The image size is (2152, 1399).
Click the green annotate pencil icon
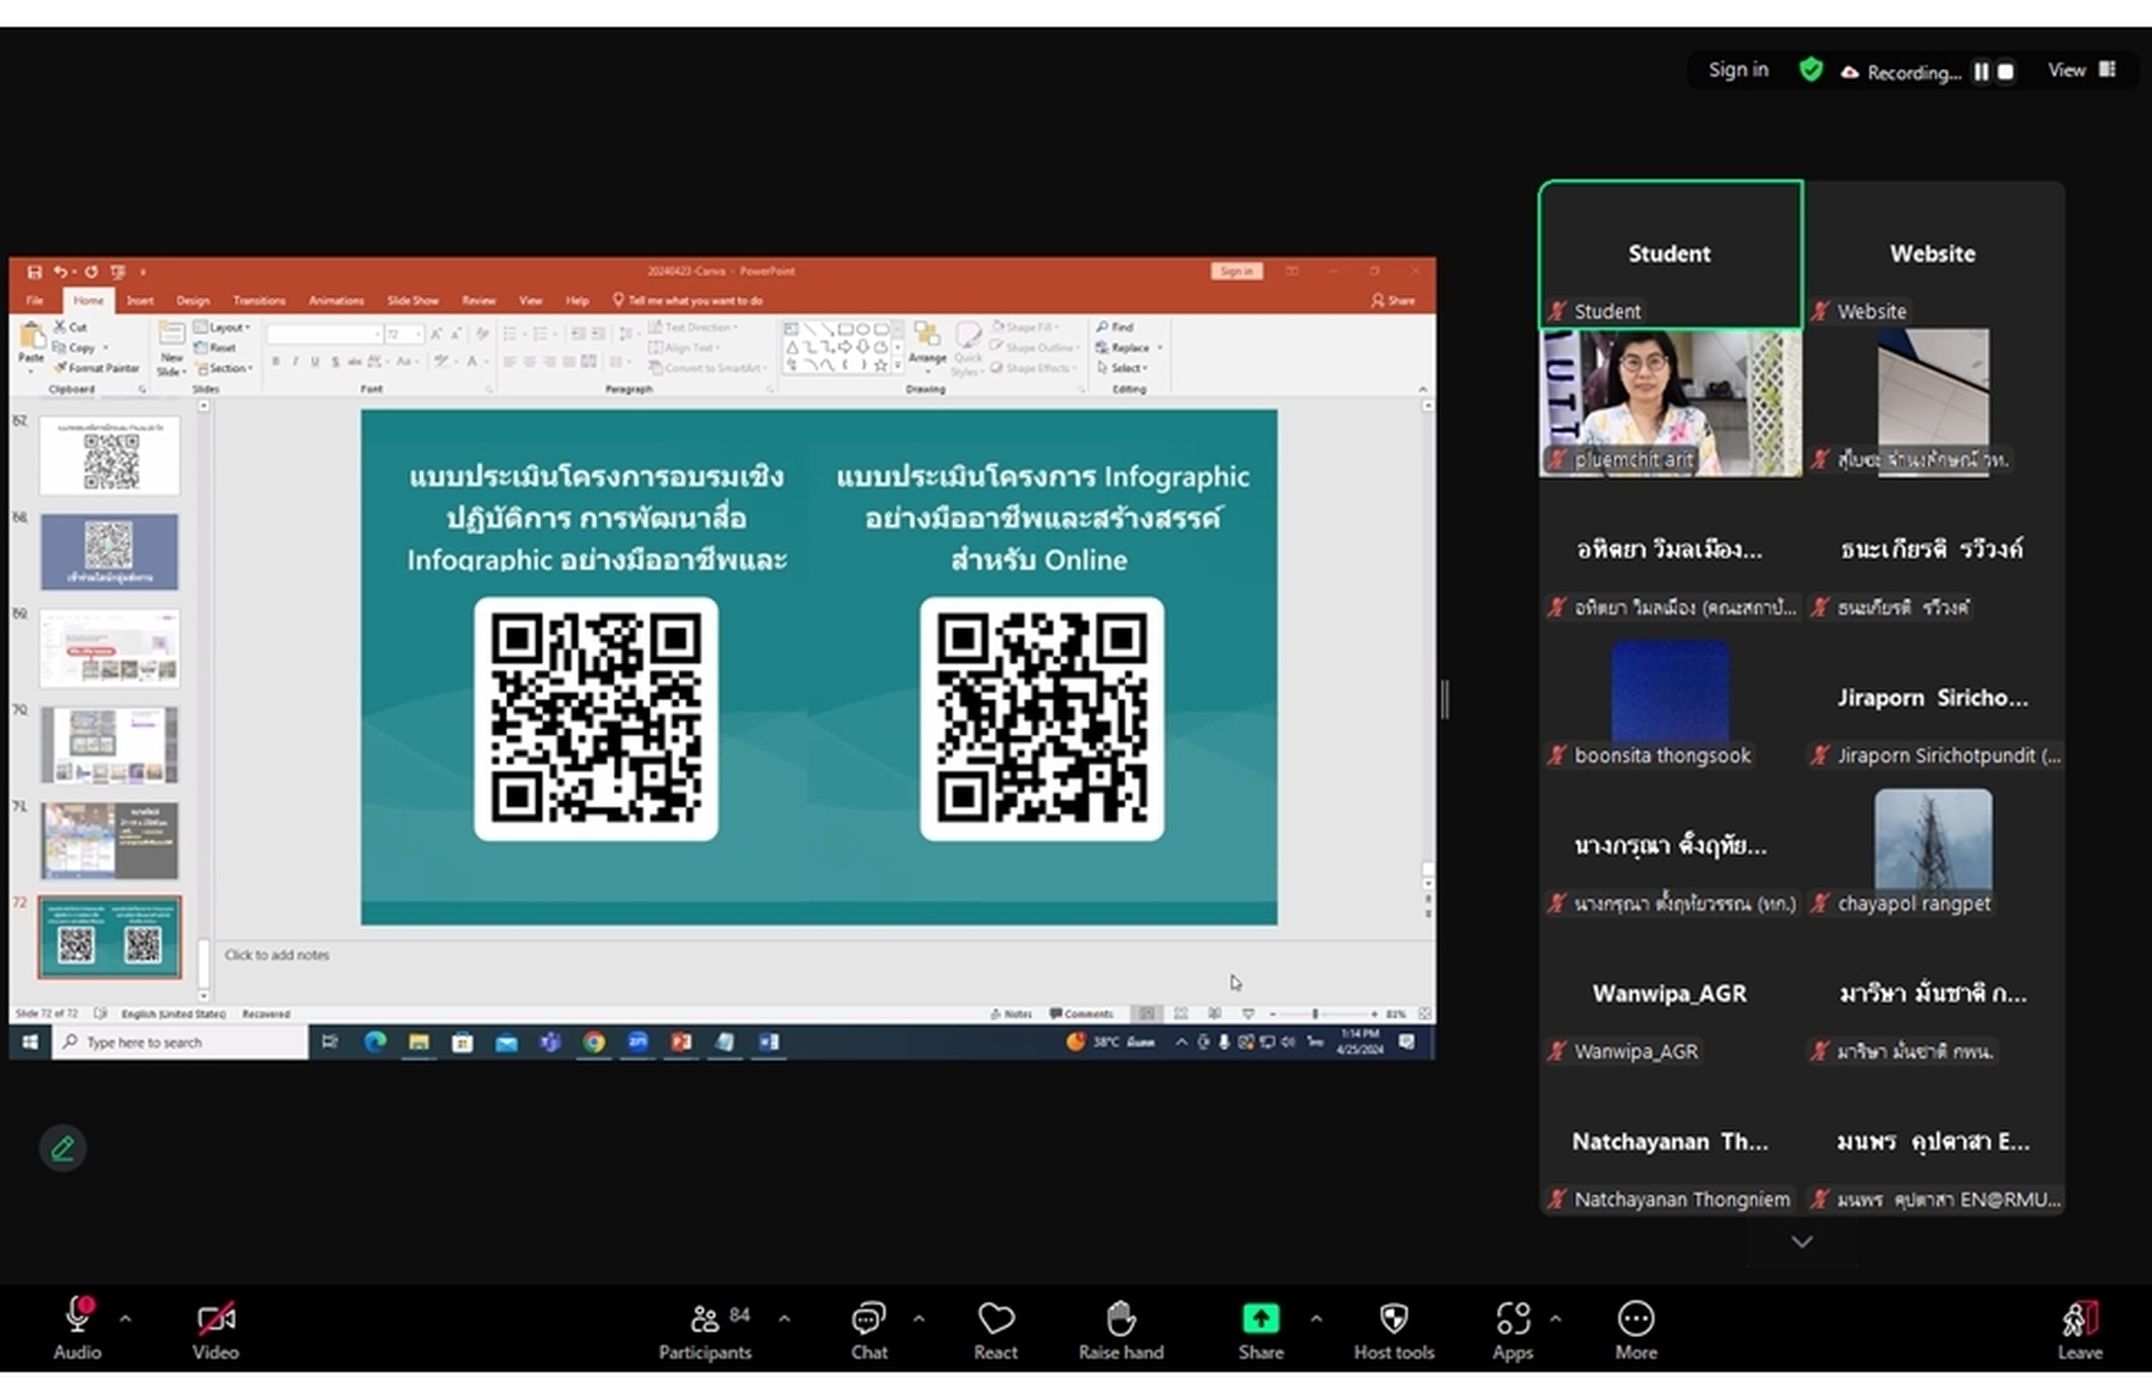tap(62, 1148)
